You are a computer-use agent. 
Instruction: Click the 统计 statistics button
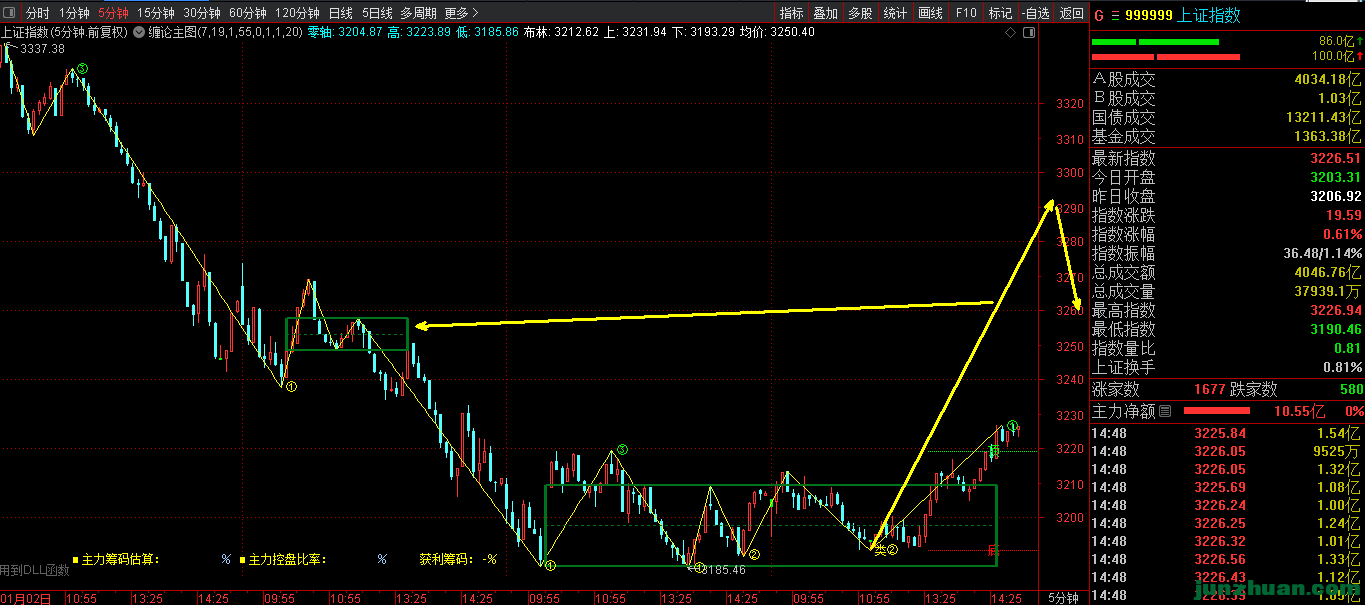pos(895,13)
